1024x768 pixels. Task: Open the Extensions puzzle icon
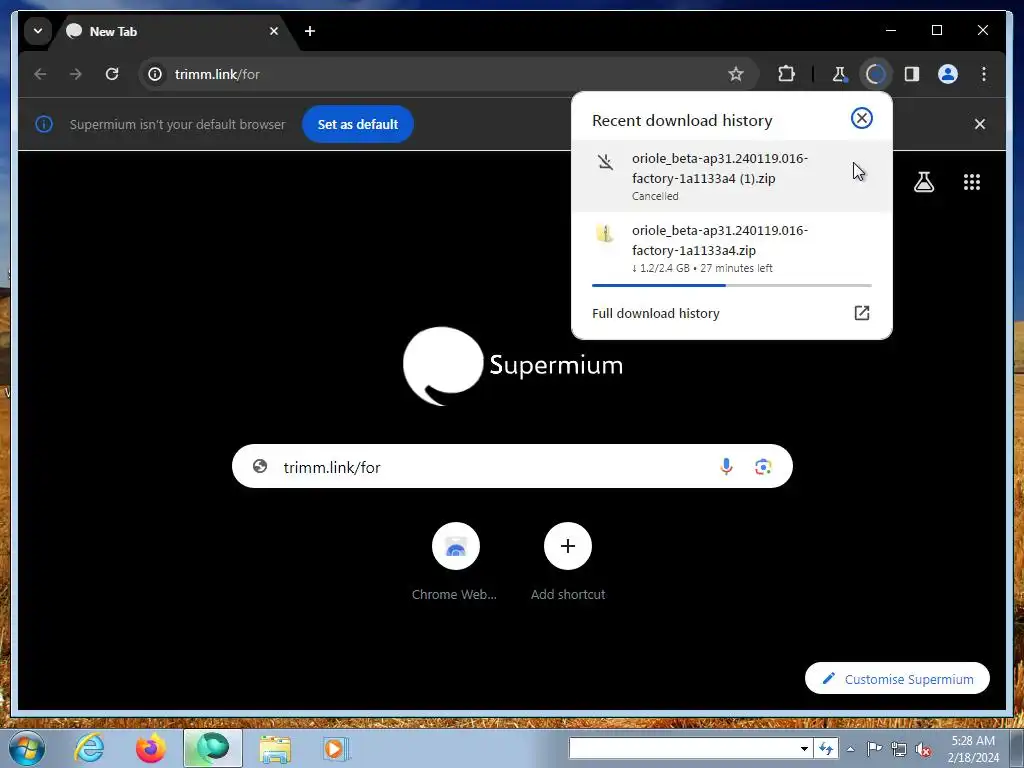[786, 74]
